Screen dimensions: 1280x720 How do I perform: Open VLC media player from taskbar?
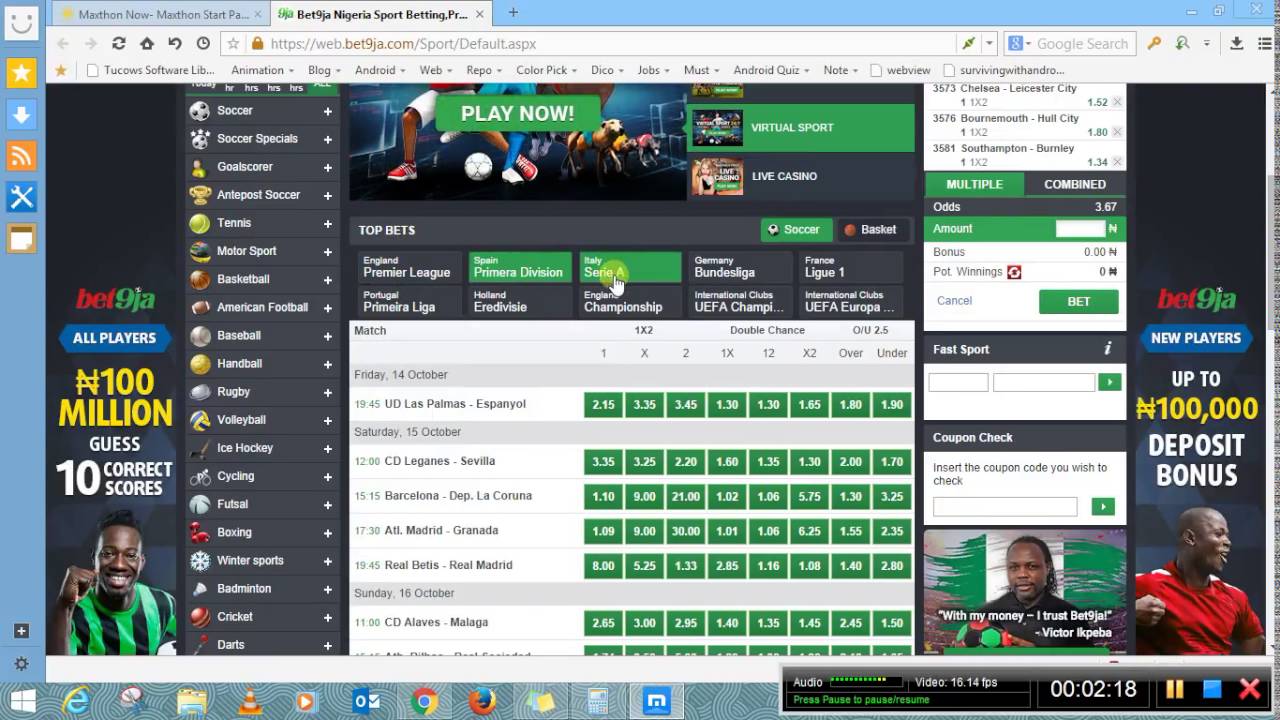(x=250, y=702)
